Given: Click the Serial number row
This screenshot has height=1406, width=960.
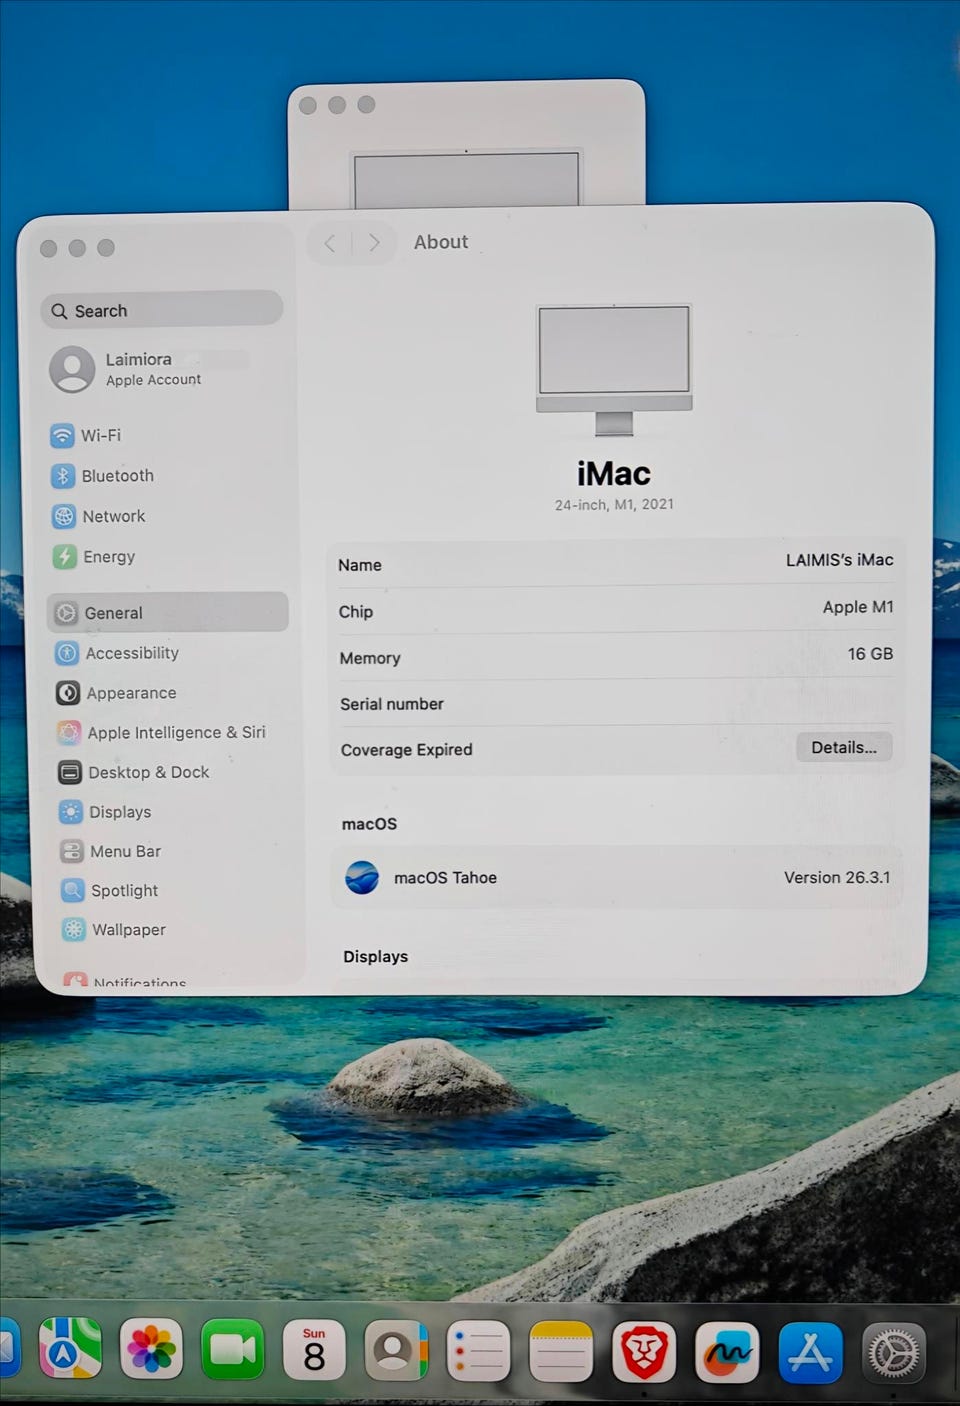Looking at the screenshot, I should click(x=616, y=703).
